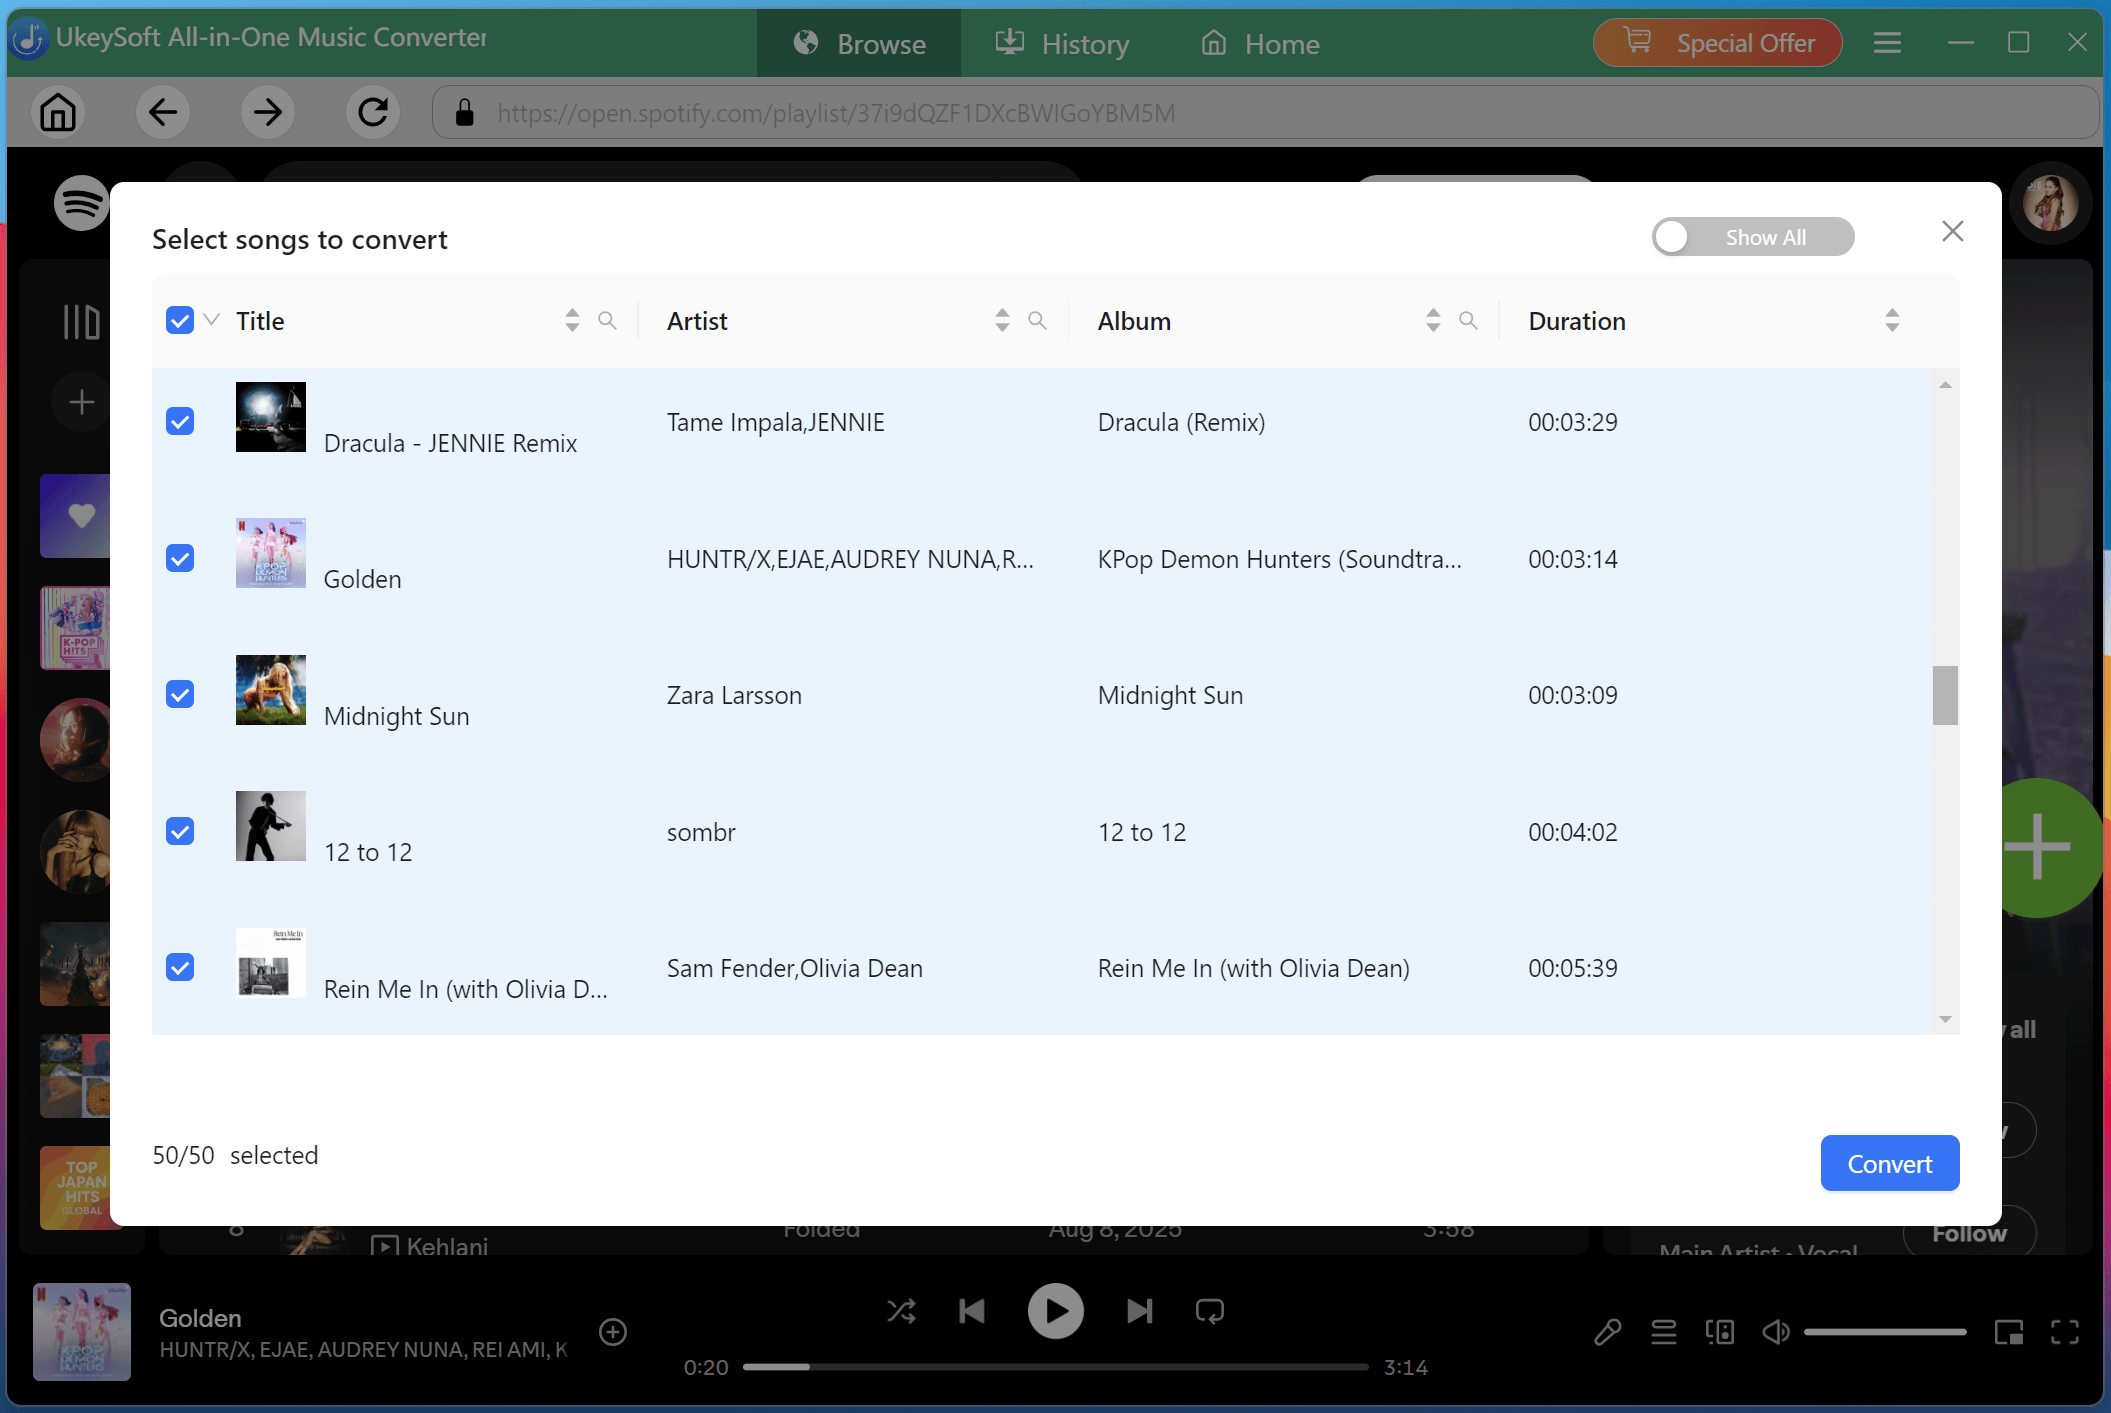Screen dimensions: 2111x1413
Task: Click the Convert button
Action: point(1889,1163)
